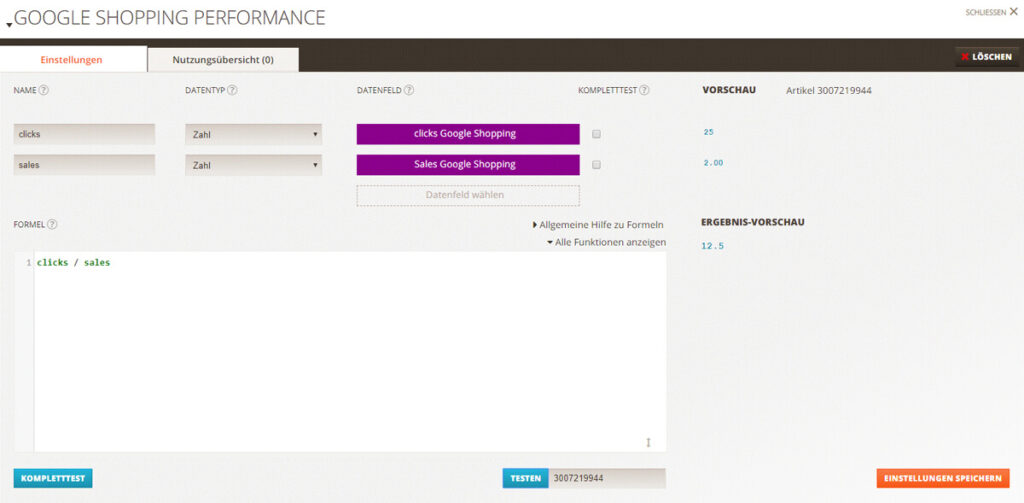Select the clicks Google Shopping data field
This screenshot has height=503, width=1024.
(468, 134)
